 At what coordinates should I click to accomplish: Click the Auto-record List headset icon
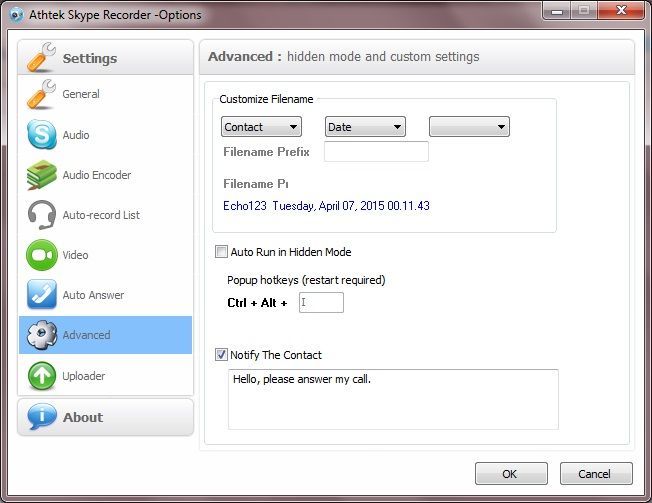(x=42, y=215)
